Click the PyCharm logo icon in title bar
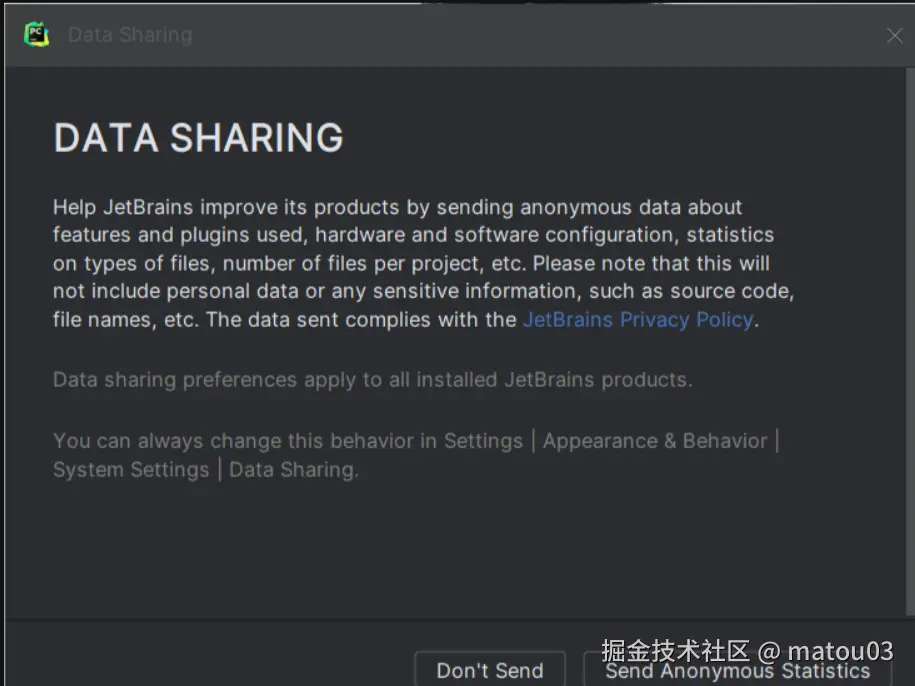Screen dimensions: 915x686 (36, 34)
